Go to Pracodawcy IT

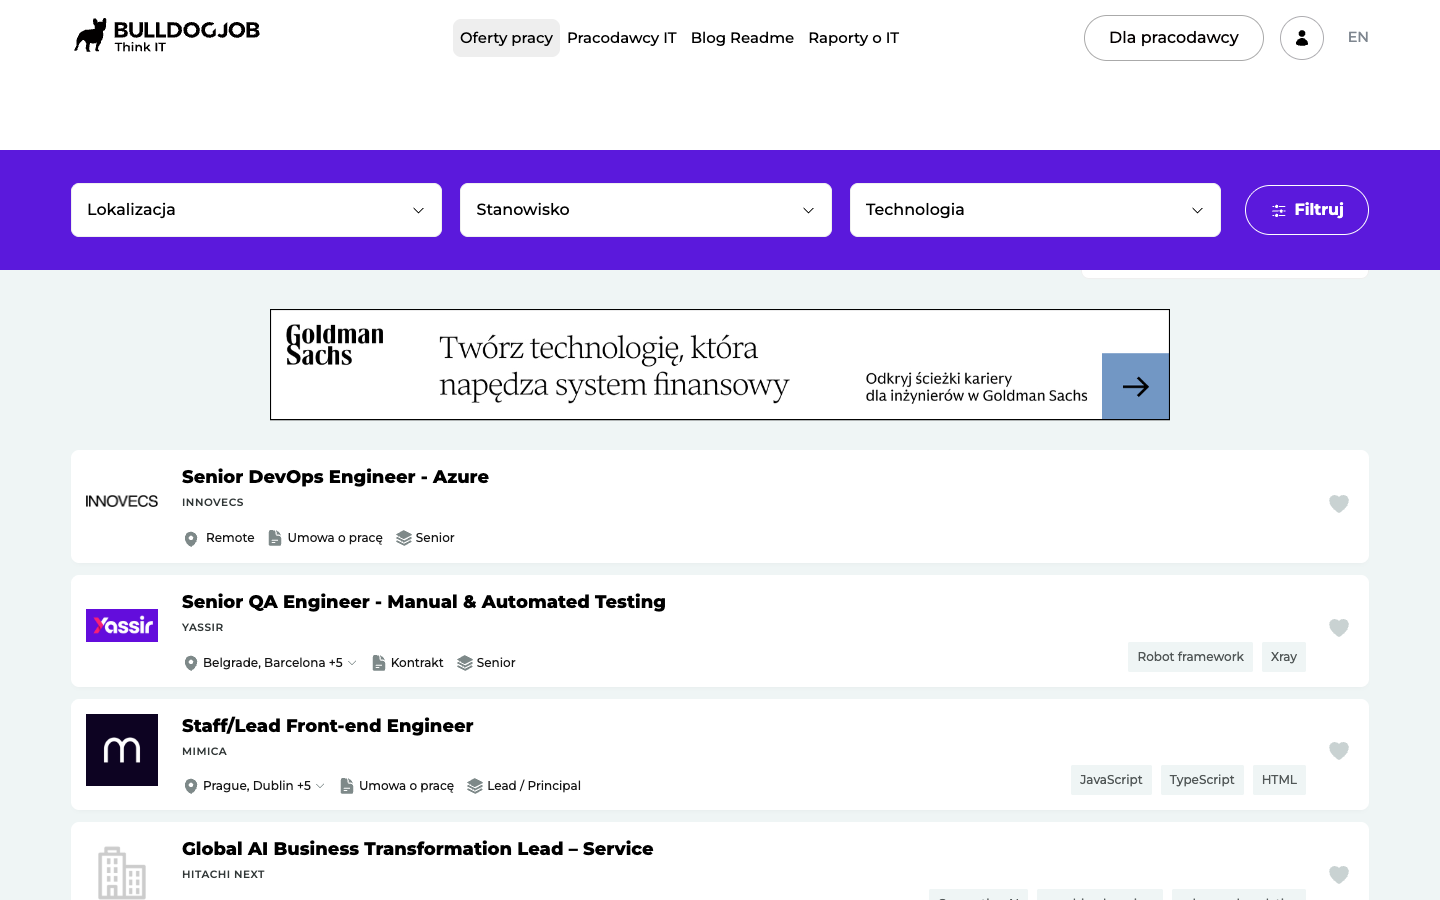click(x=622, y=38)
